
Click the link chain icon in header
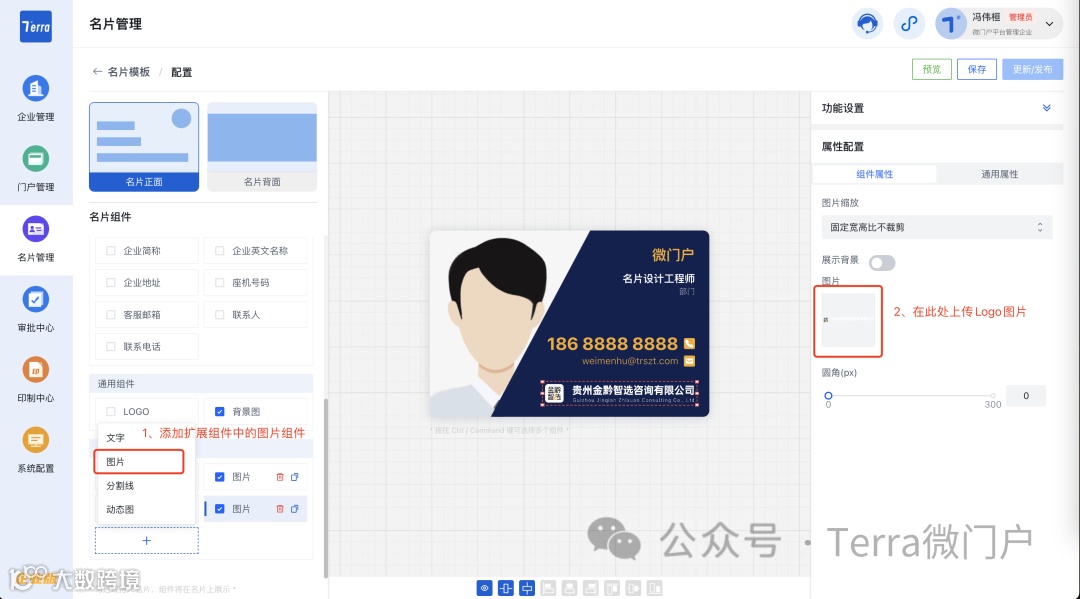(x=909, y=24)
